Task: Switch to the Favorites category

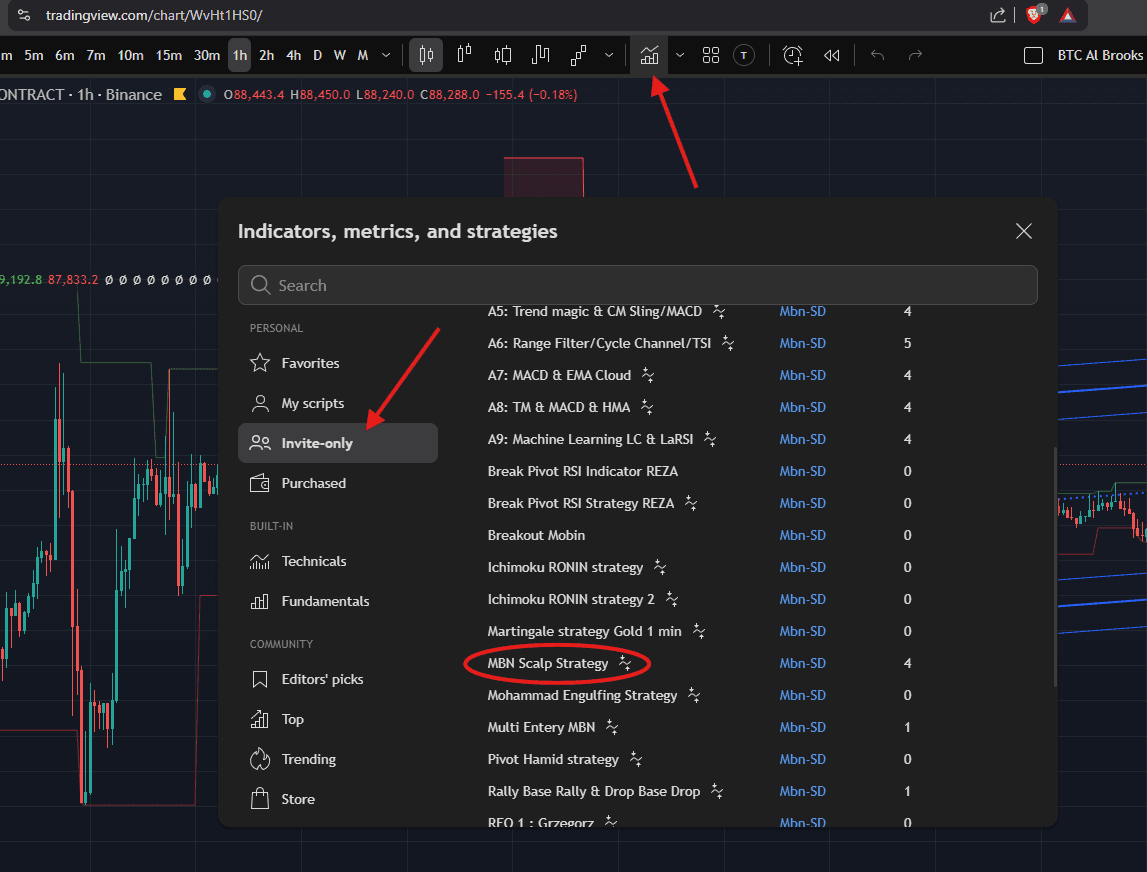Action: [x=310, y=363]
